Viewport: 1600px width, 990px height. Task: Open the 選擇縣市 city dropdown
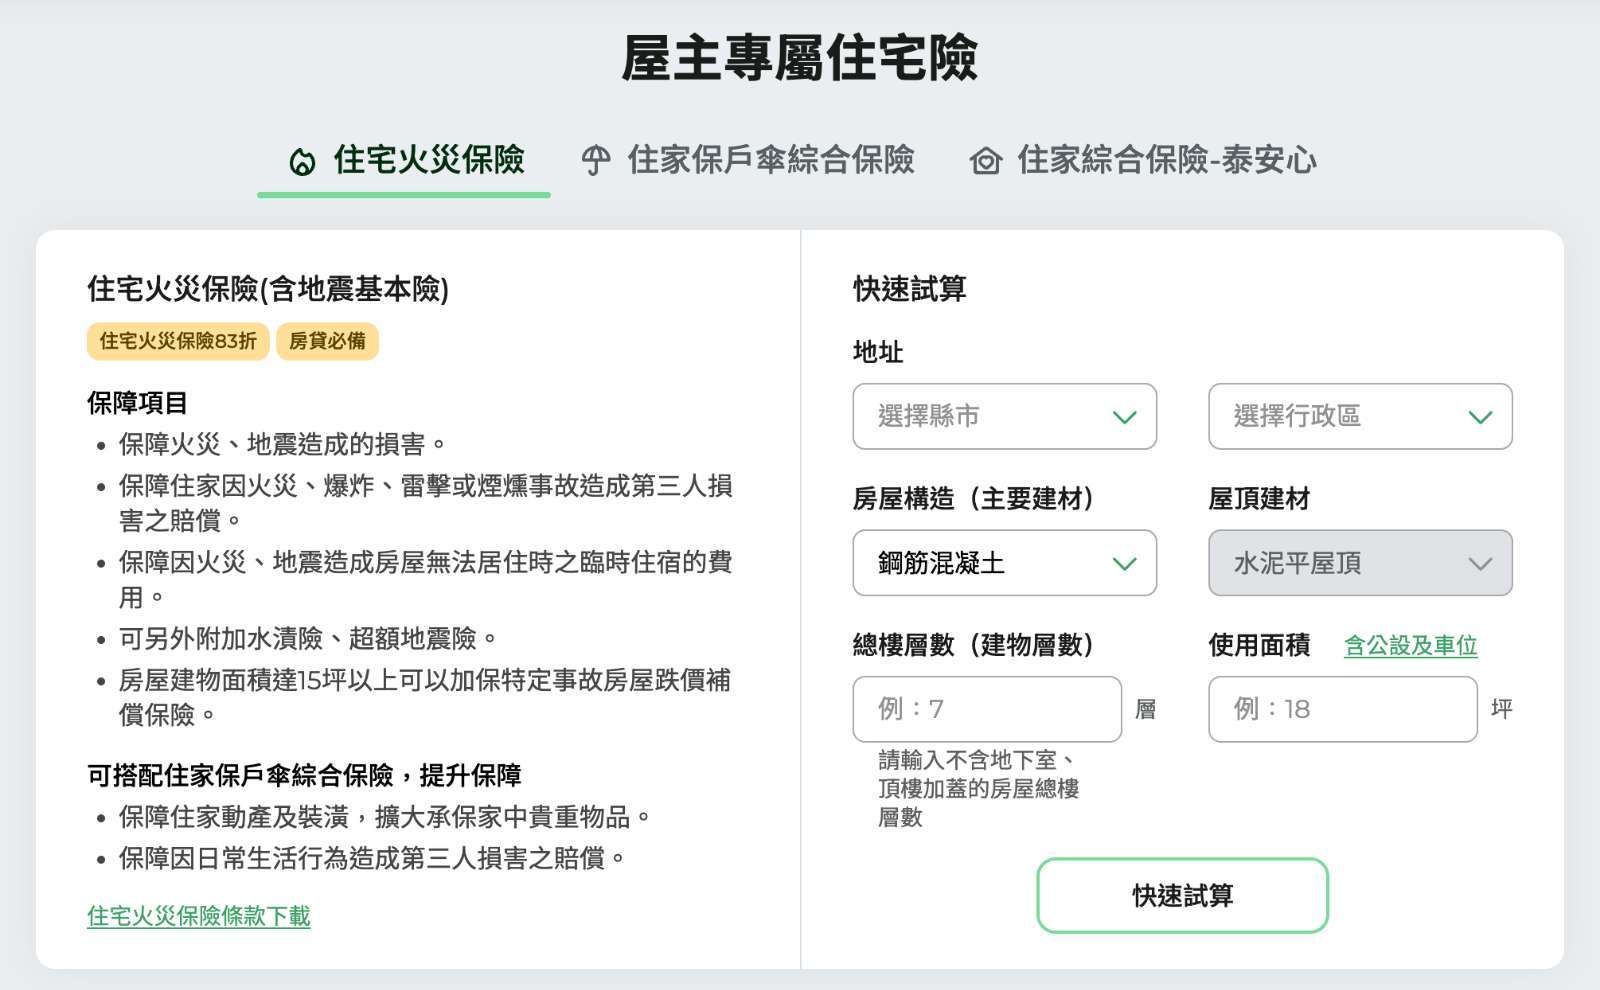coord(1004,417)
